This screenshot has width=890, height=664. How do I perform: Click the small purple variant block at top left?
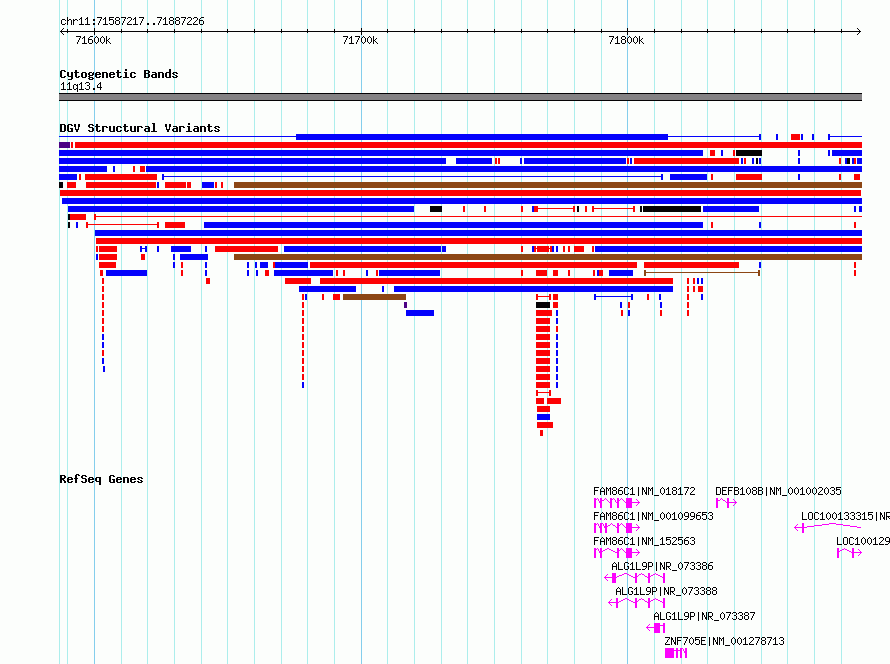pyautogui.click(x=64, y=145)
